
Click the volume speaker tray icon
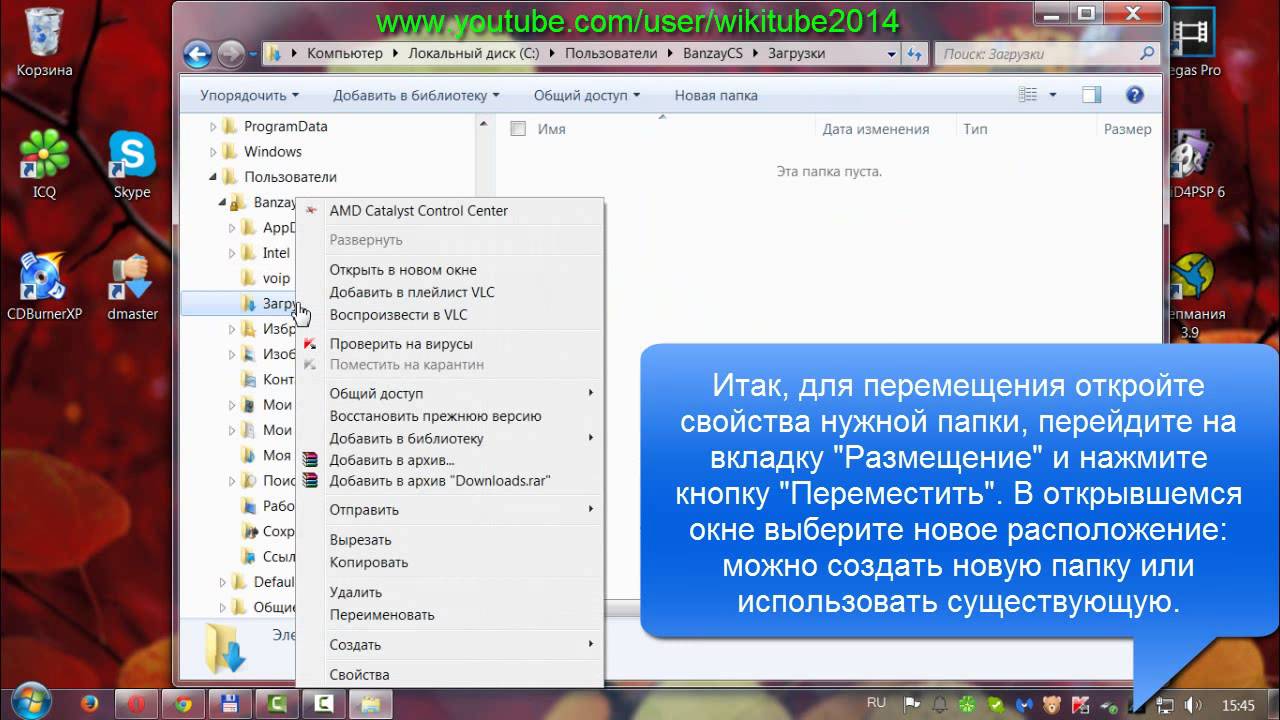[x=1194, y=706]
